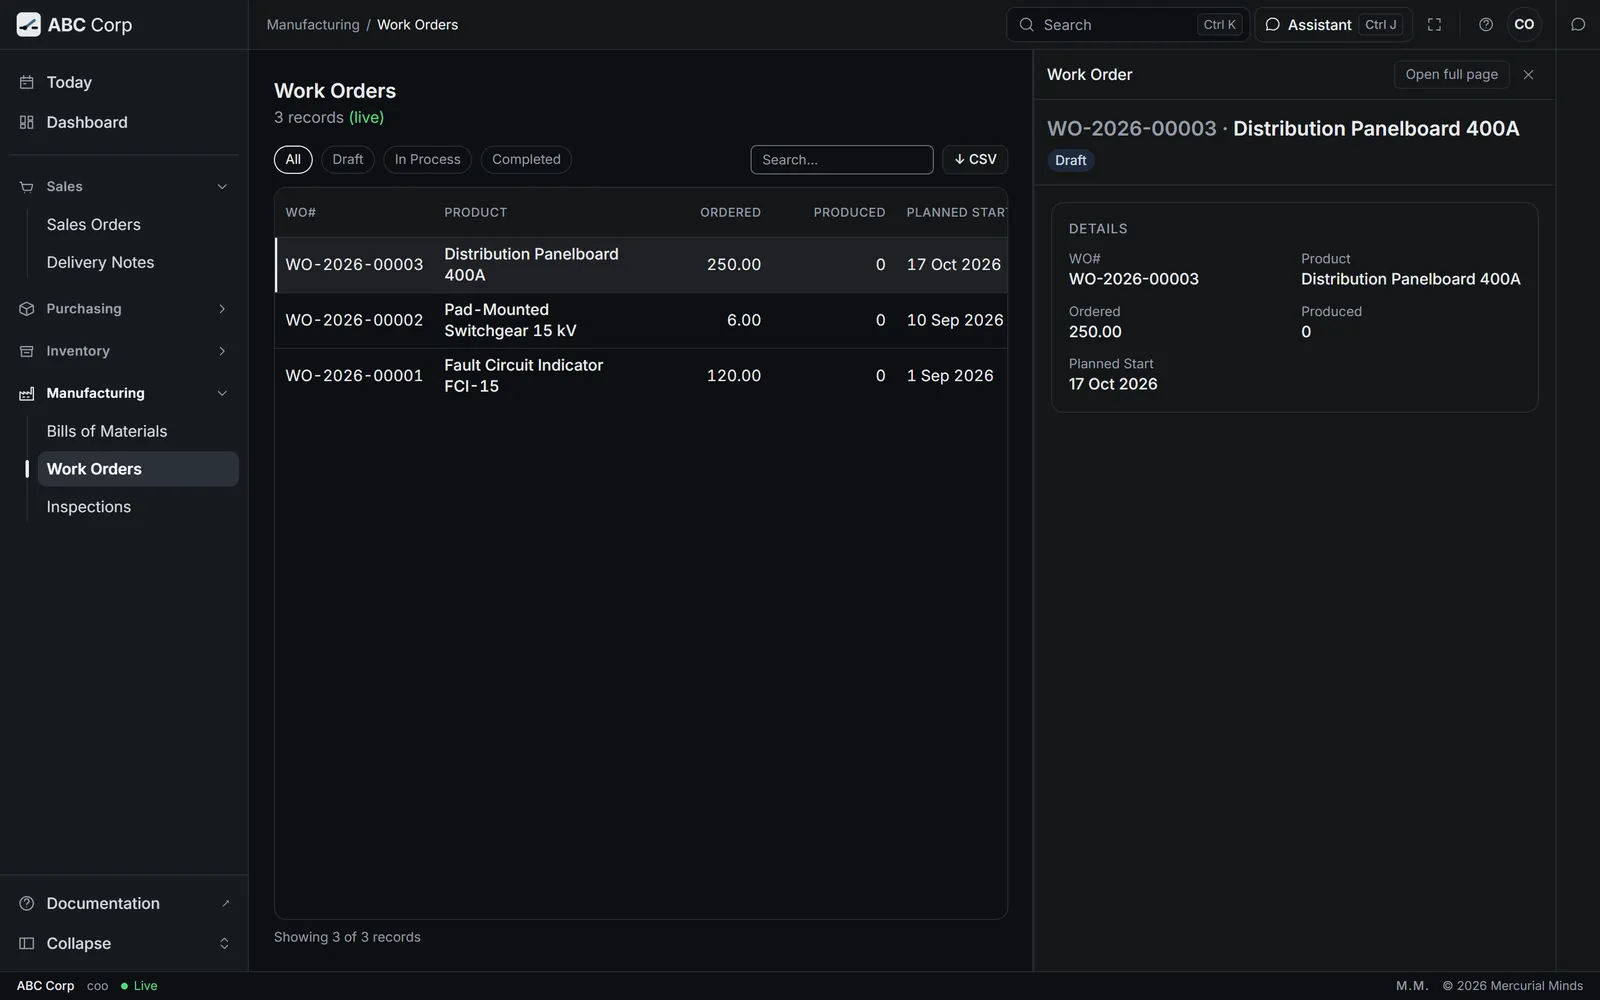Select the All filter tab
This screenshot has height=1000, width=1600.
293,160
